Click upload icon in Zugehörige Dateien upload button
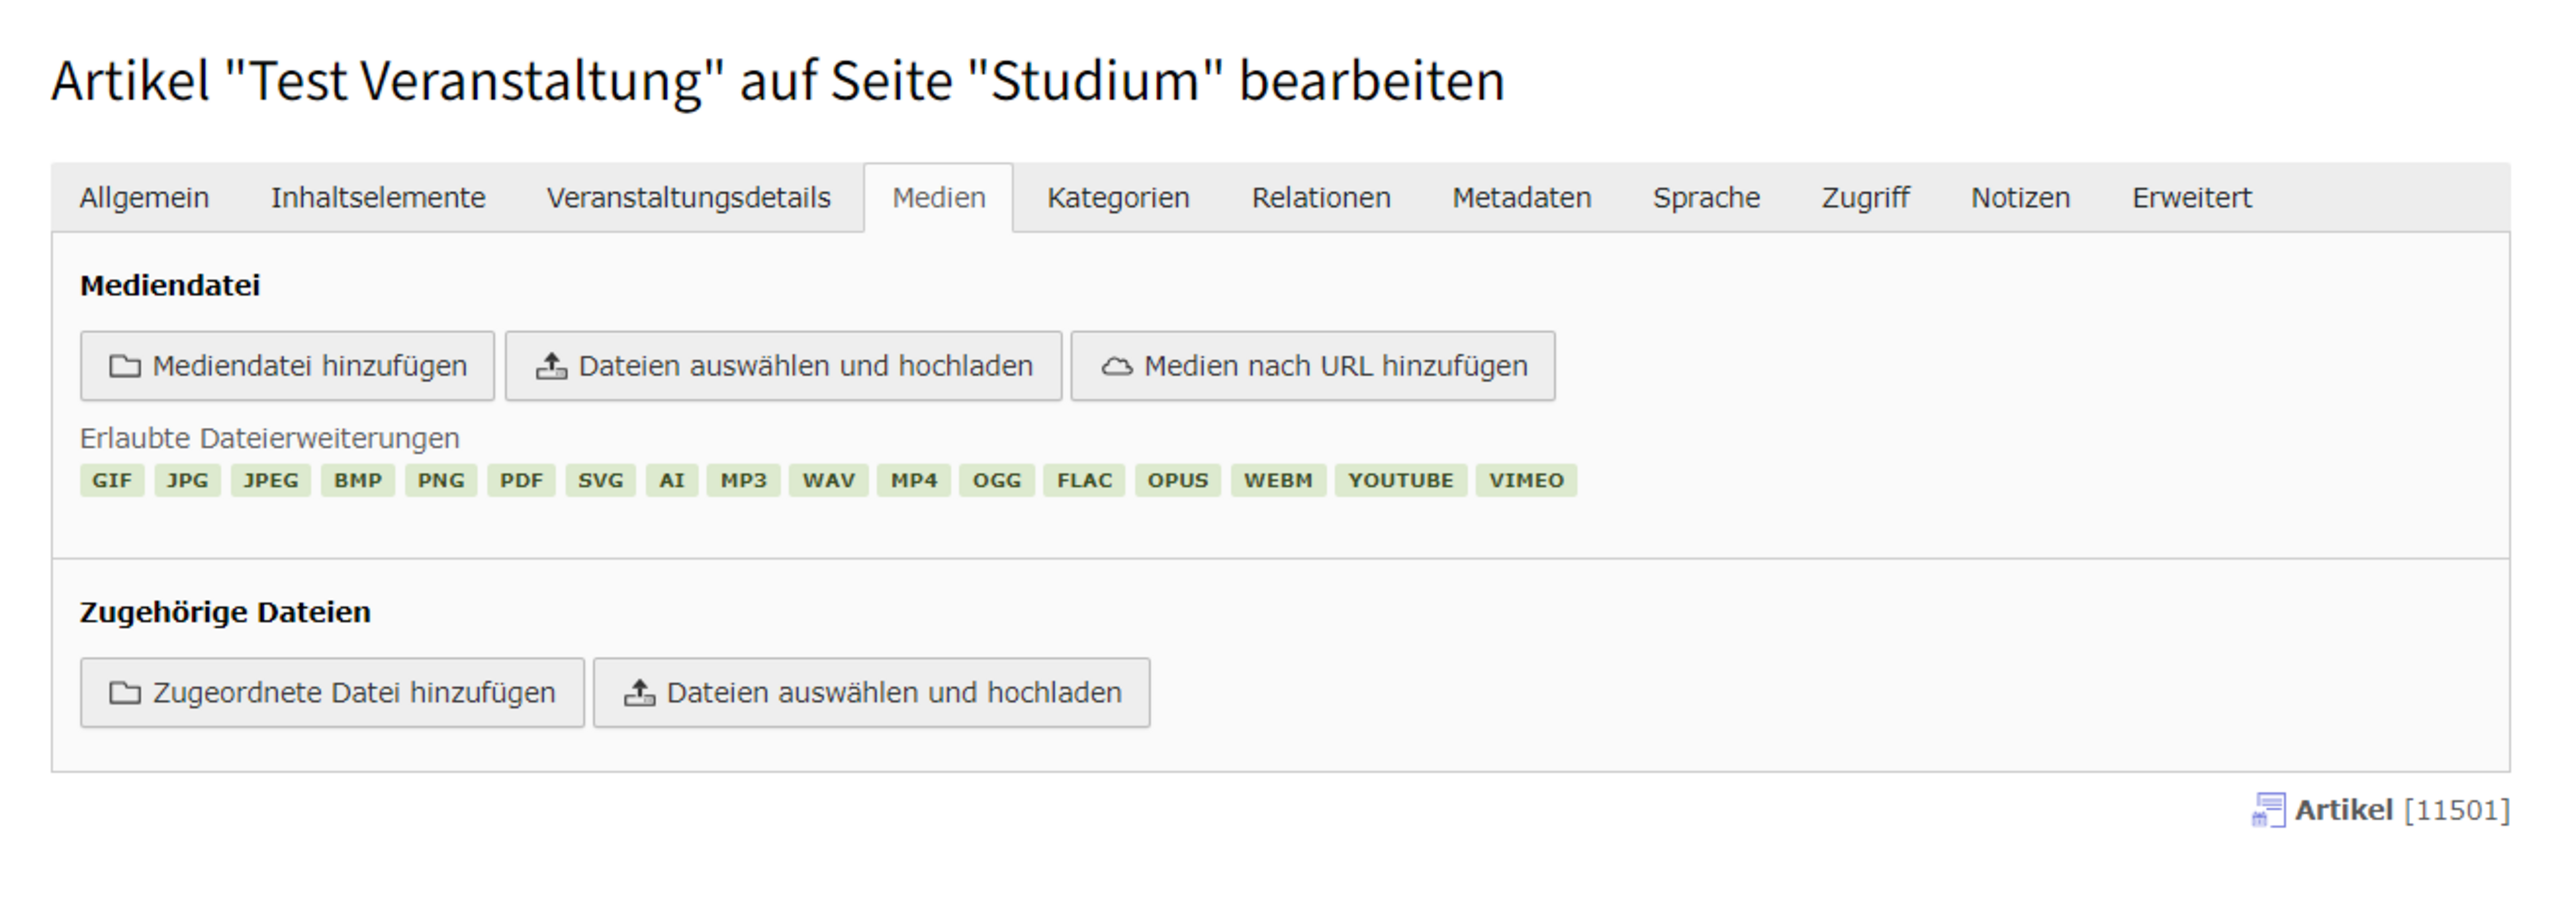This screenshot has height=900, width=2560. pos(639,692)
